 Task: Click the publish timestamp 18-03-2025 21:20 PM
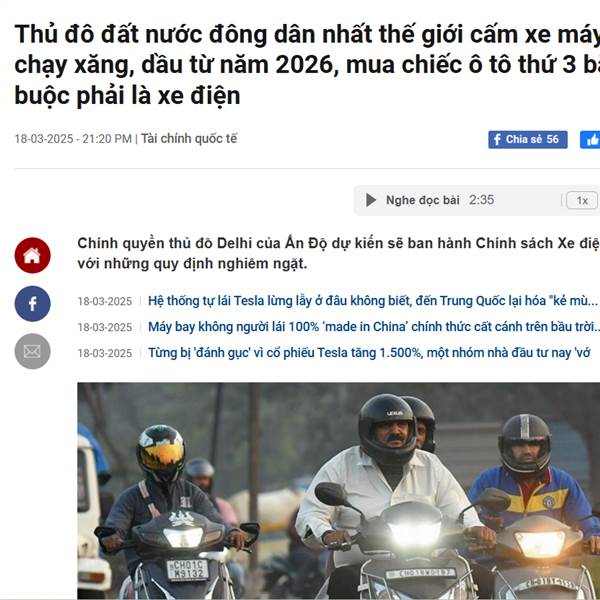pyautogui.click(x=73, y=139)
